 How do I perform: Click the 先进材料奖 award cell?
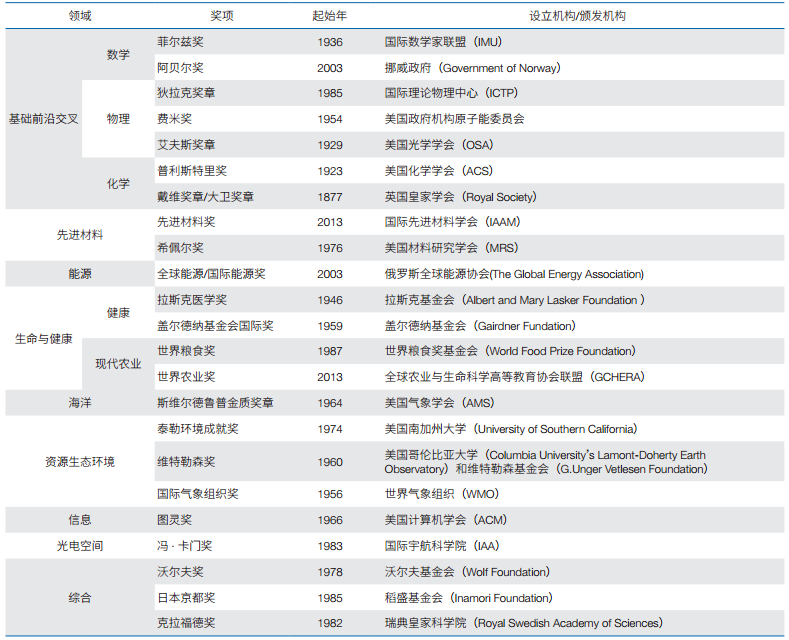[x=186, y=222]
